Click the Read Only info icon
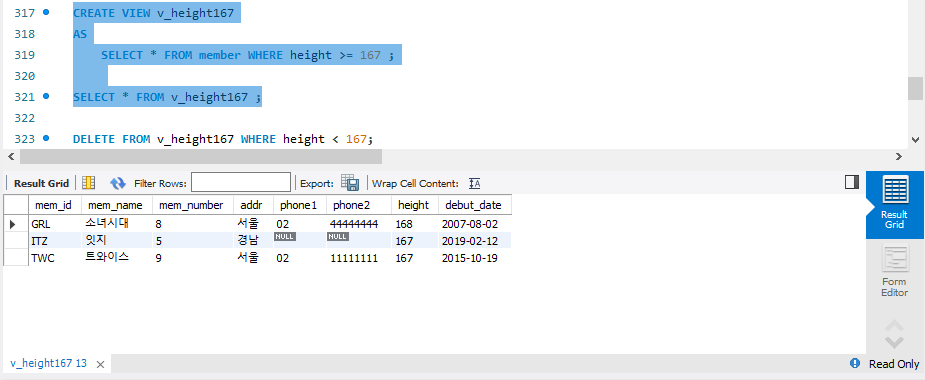The image size is (925, 380). (855, 363)
